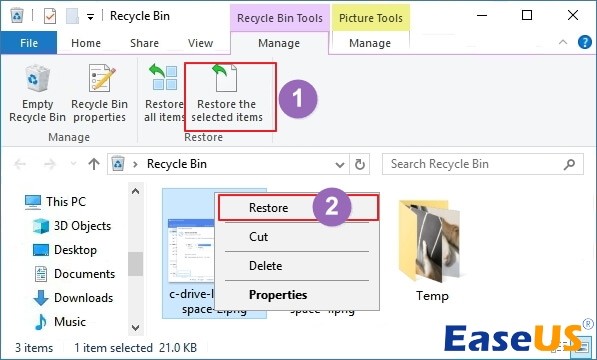Click navigation pane scroll up arrow
The image size is (597, 360).
136,191
